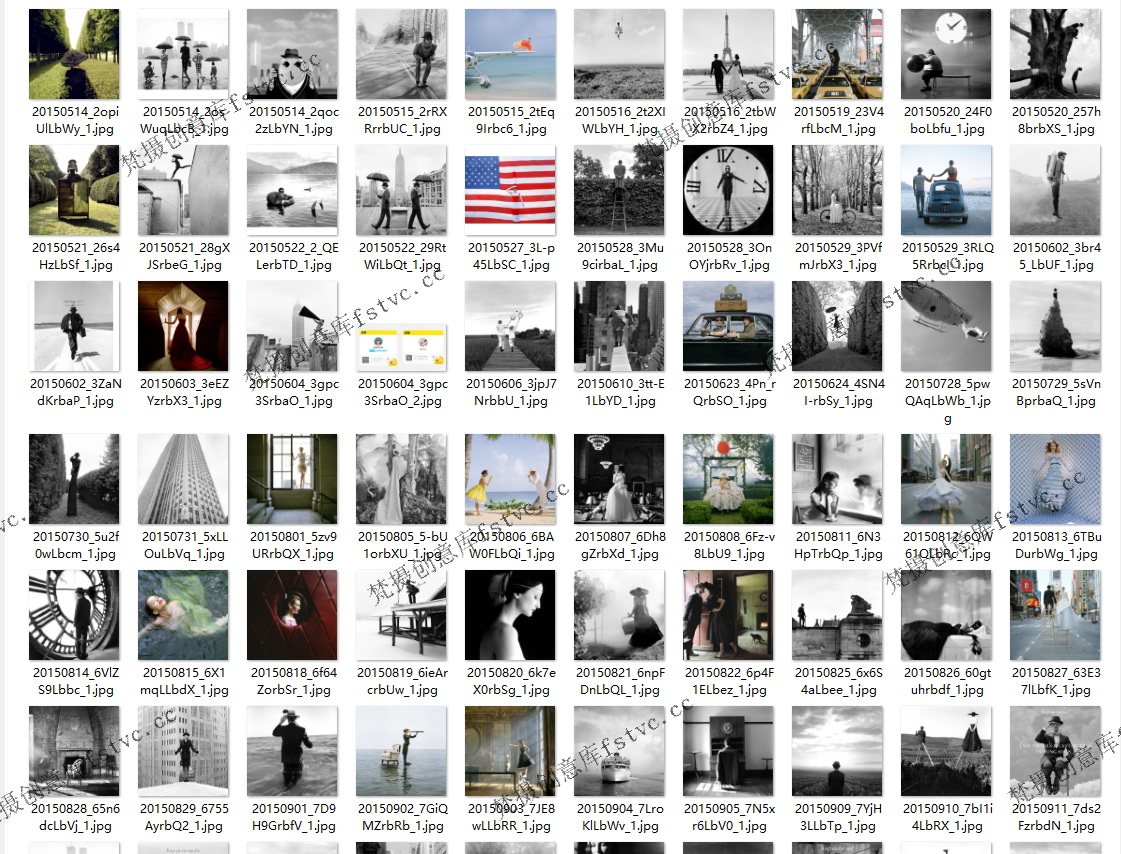Open the beach yellow dress thumbnail 20150806
Screen dimensions: 1121x854
tap(510, 479)
